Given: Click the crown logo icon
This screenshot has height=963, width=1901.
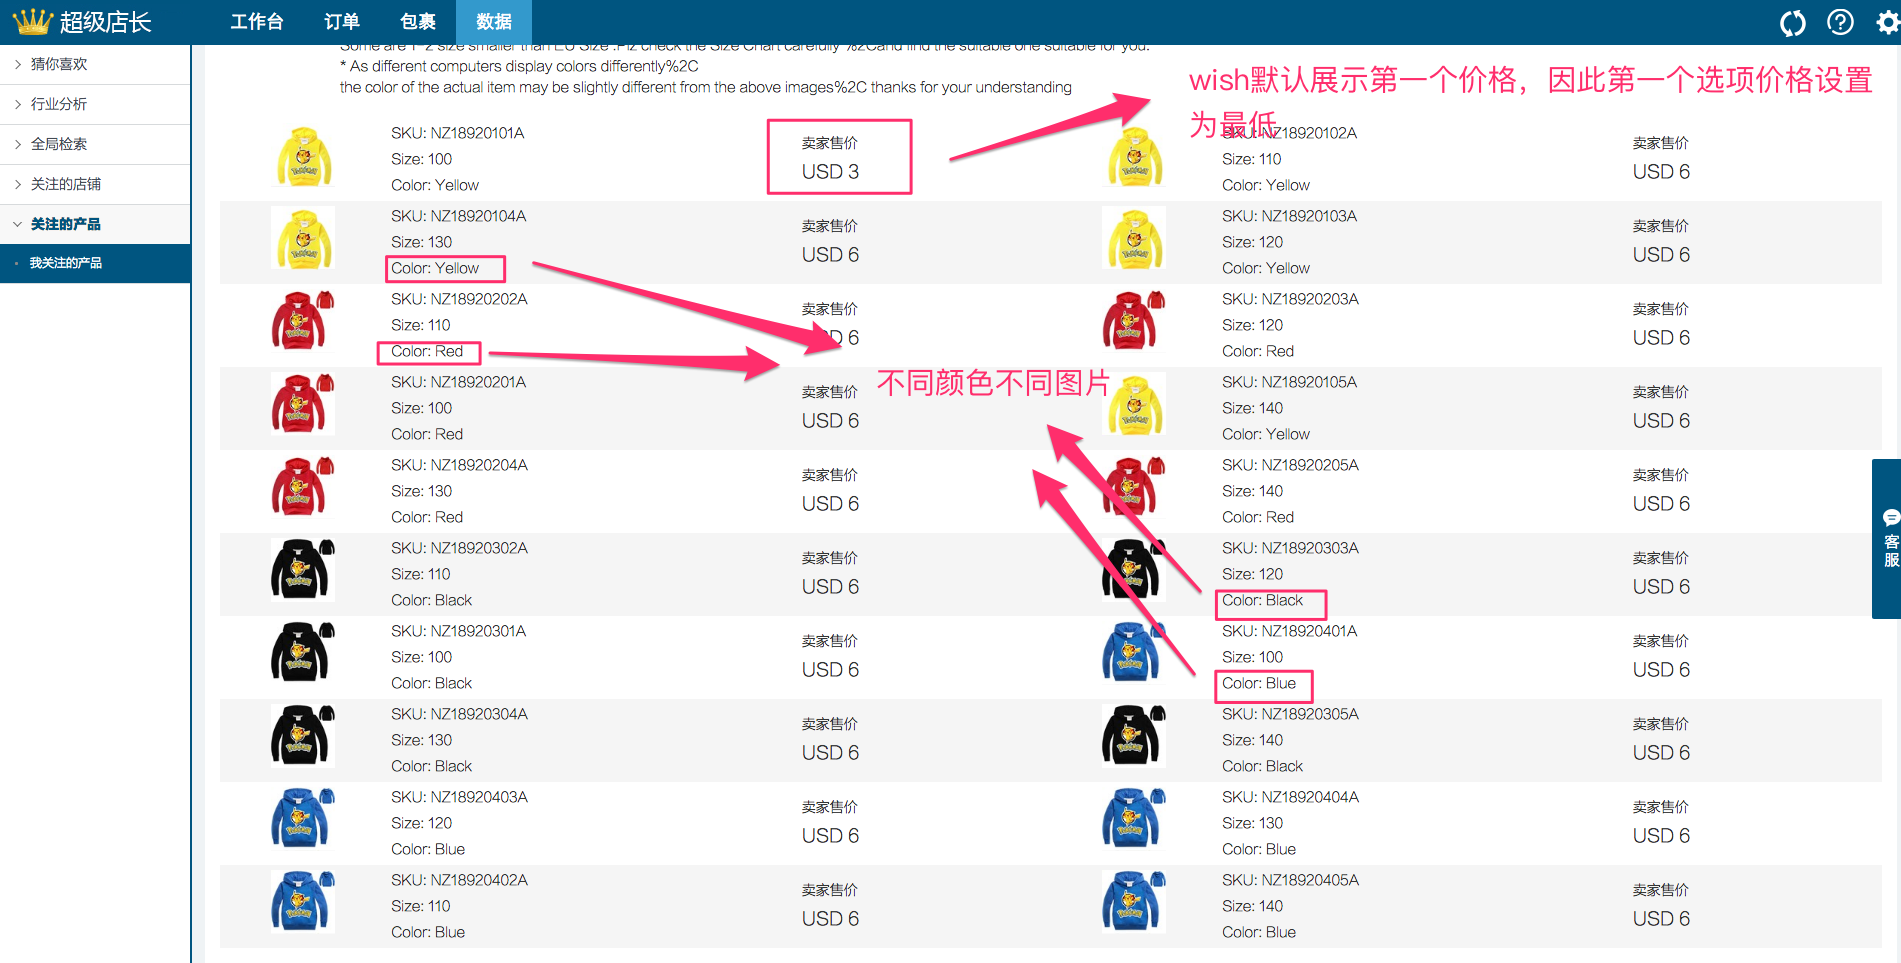Looking at the screenshot, I should pyautogui.click(x=32, y=21).
